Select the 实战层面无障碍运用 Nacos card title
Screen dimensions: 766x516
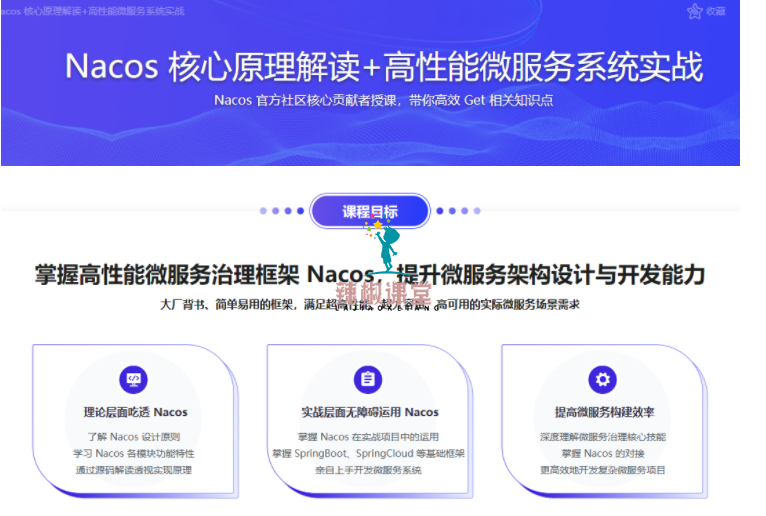tap(370, 412)
